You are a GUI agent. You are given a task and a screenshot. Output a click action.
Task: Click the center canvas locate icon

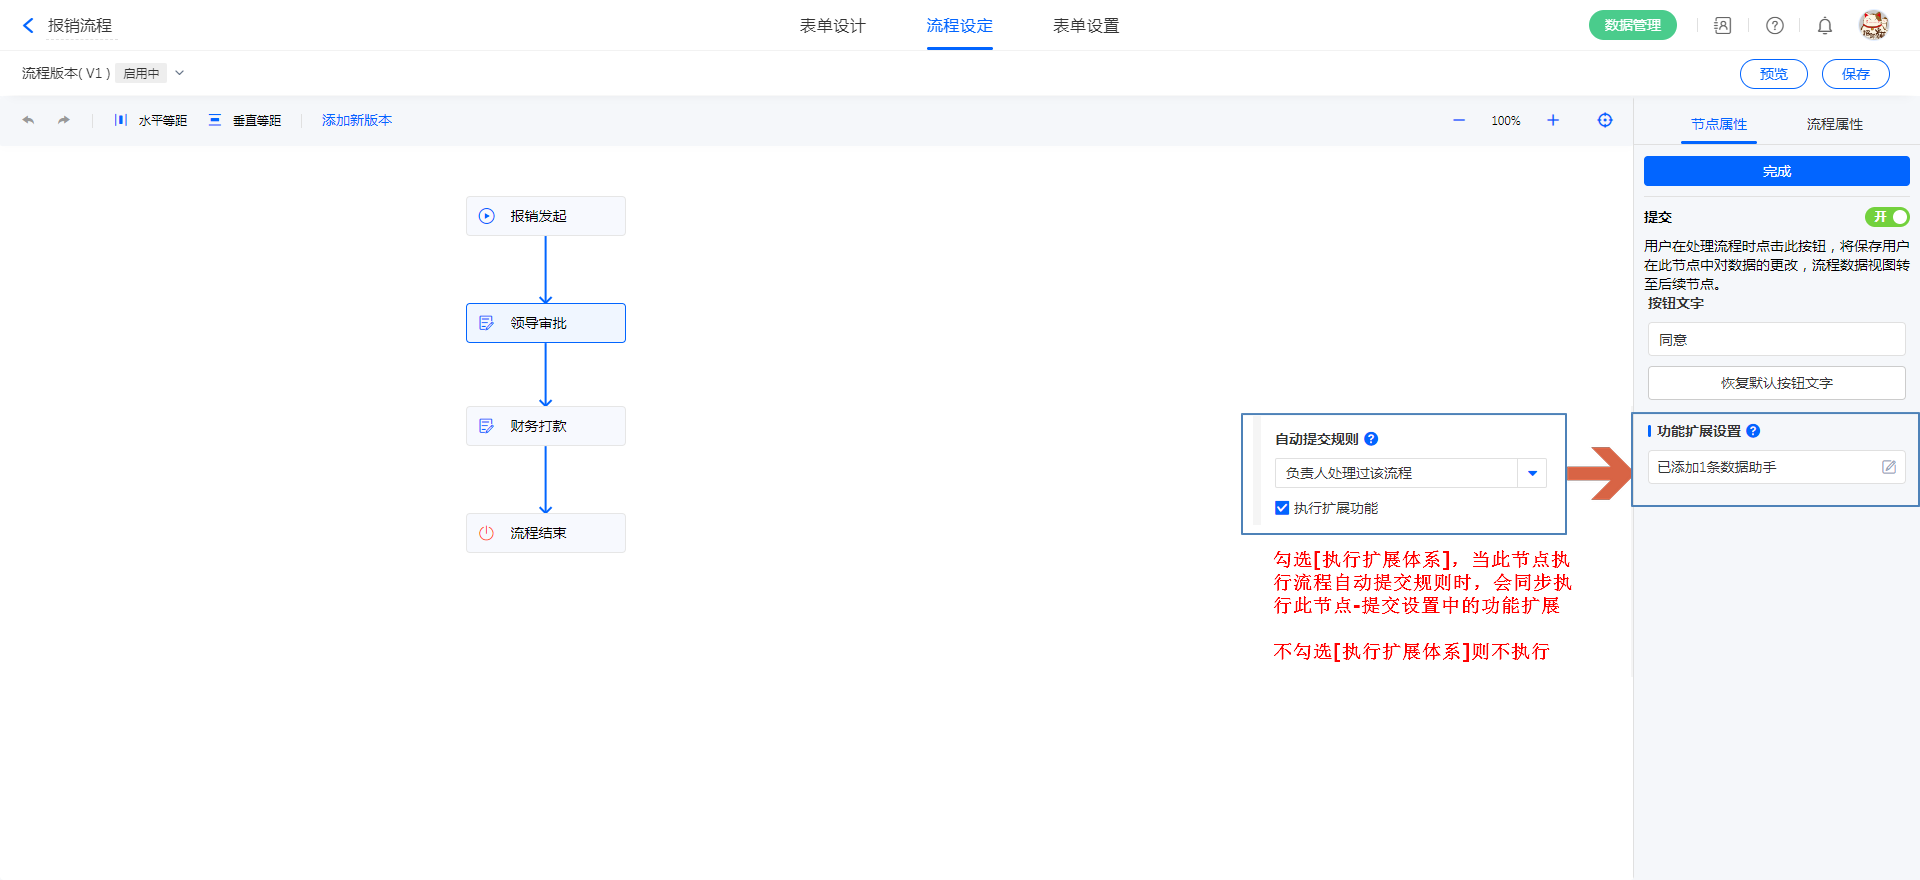[x=1605, y=120]
